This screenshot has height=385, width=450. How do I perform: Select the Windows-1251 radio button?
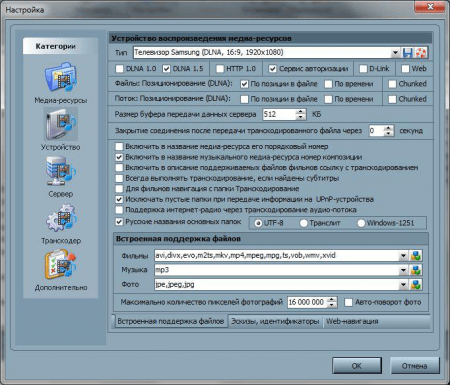point(361,223)
